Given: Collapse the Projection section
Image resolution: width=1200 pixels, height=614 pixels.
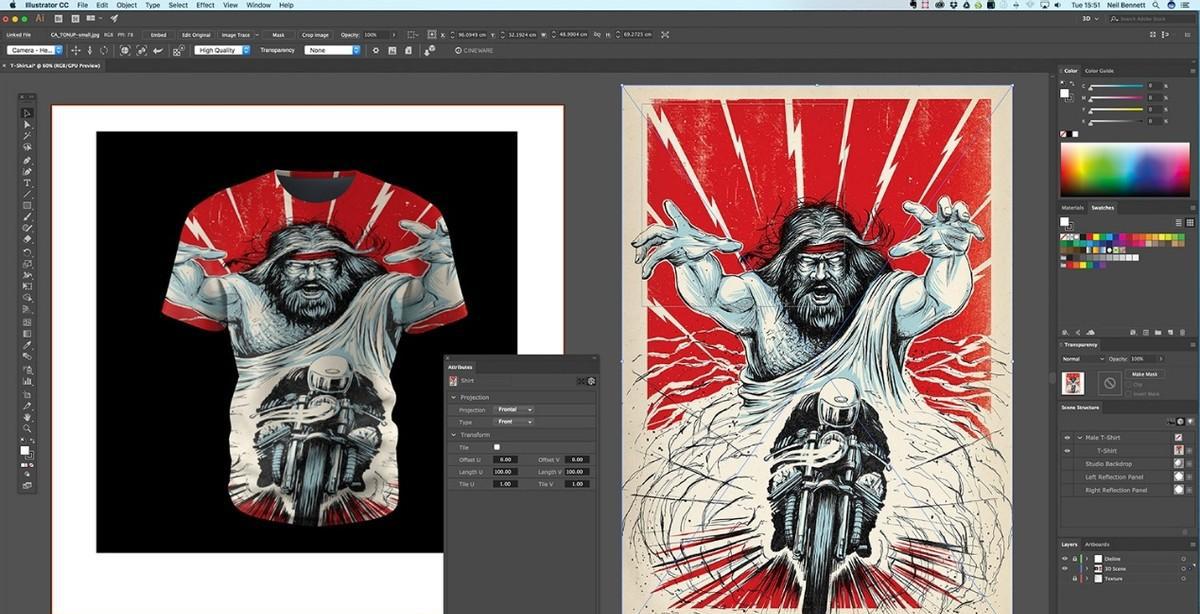Looking at the screenshot, I should click(x=453, y=397).
